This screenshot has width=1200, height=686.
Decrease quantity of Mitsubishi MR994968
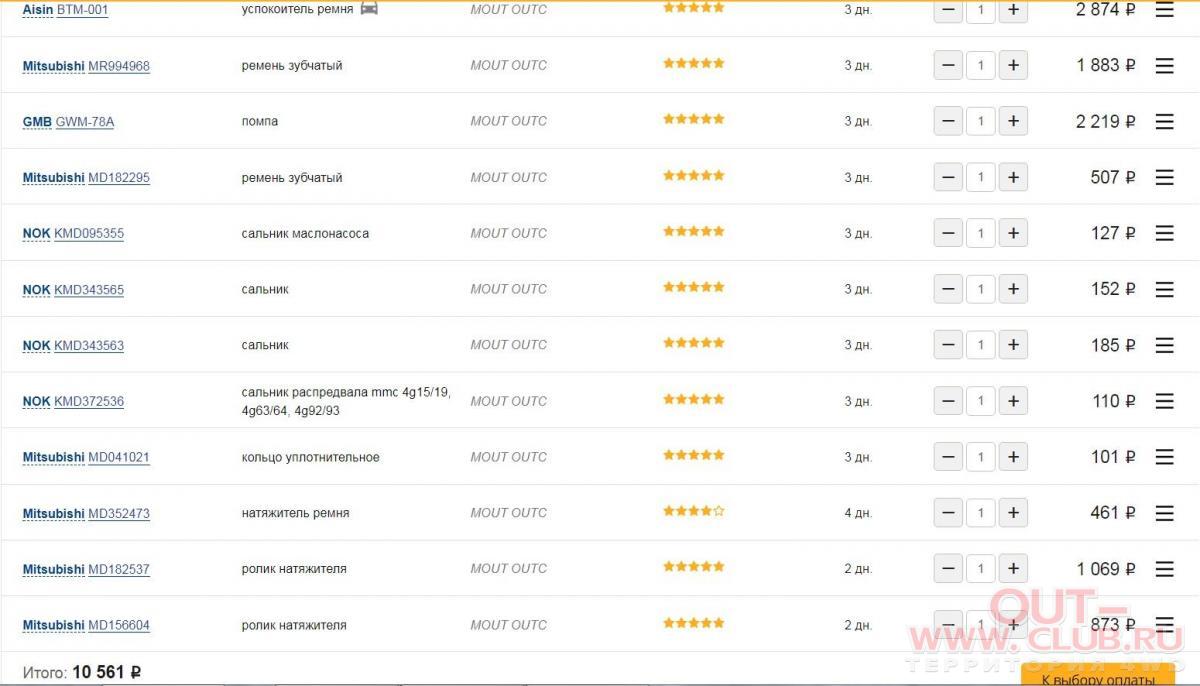point(948,65)
